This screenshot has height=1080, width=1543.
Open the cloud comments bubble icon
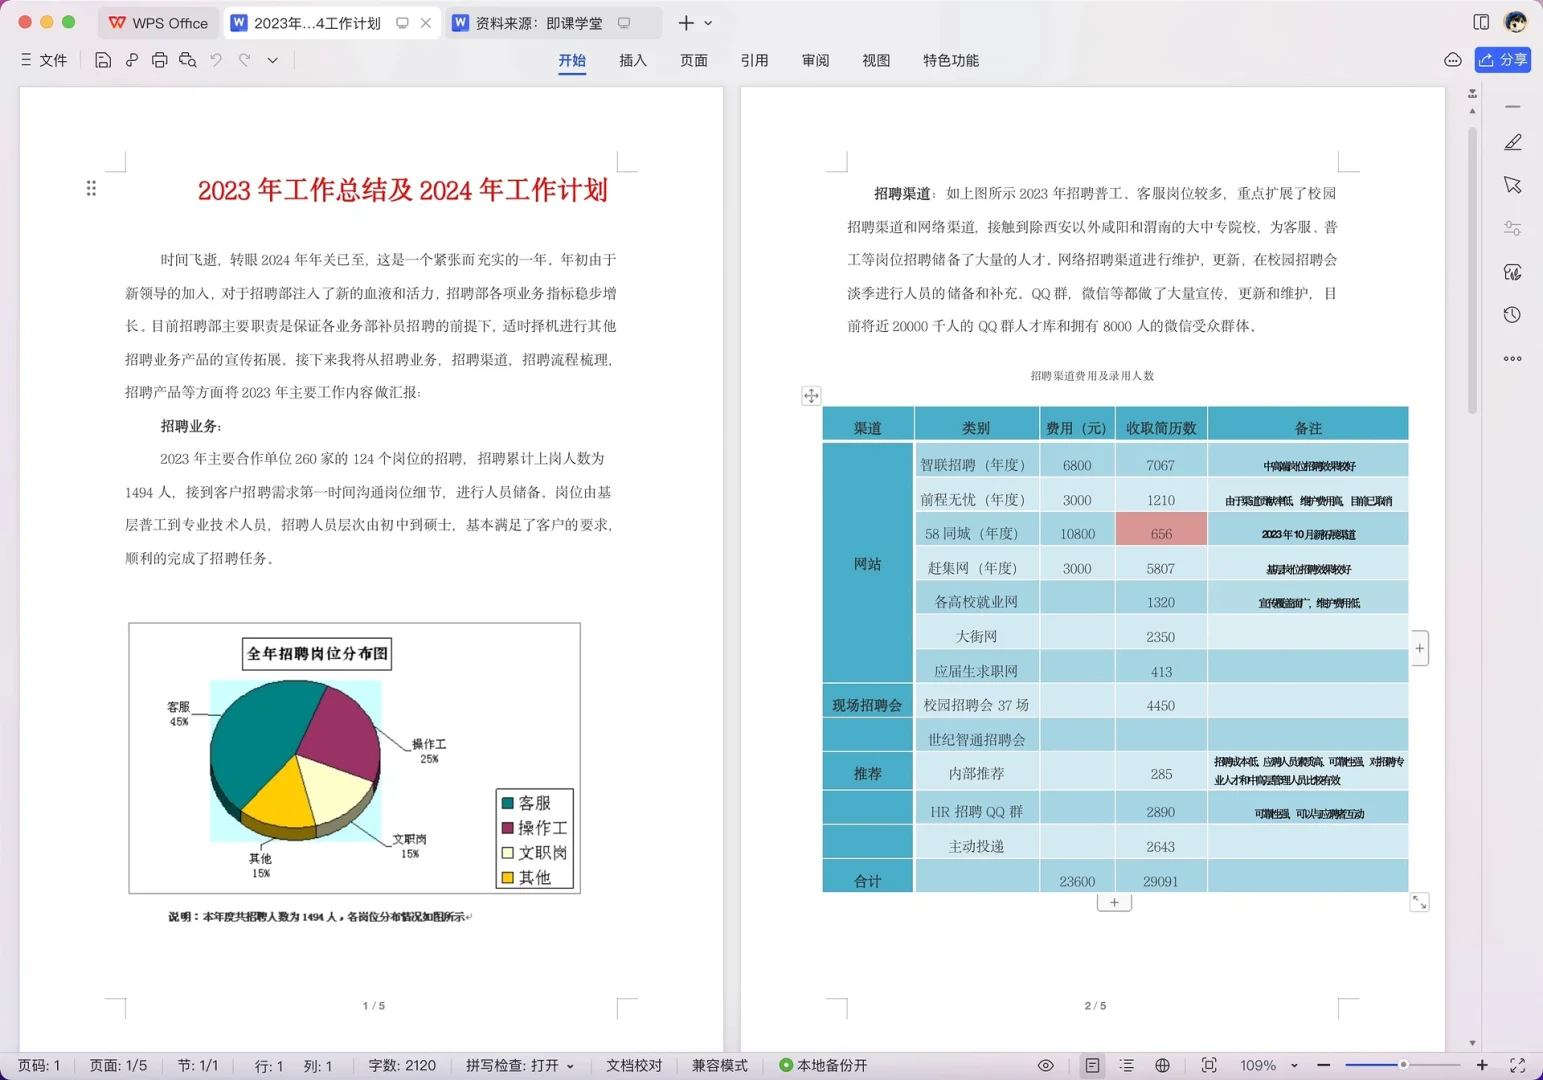click(x=1453, y=60)
